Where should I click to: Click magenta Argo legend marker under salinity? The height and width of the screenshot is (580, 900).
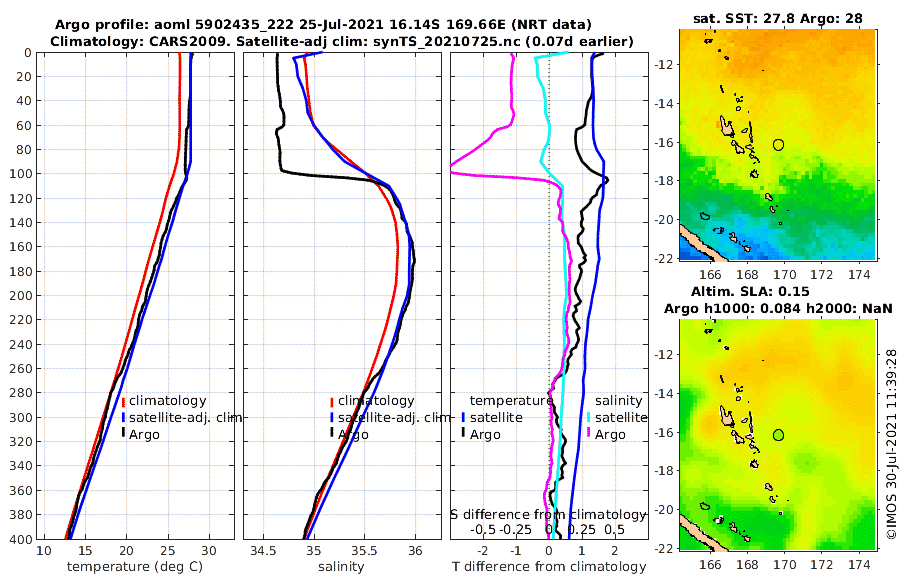pos(589,434)
